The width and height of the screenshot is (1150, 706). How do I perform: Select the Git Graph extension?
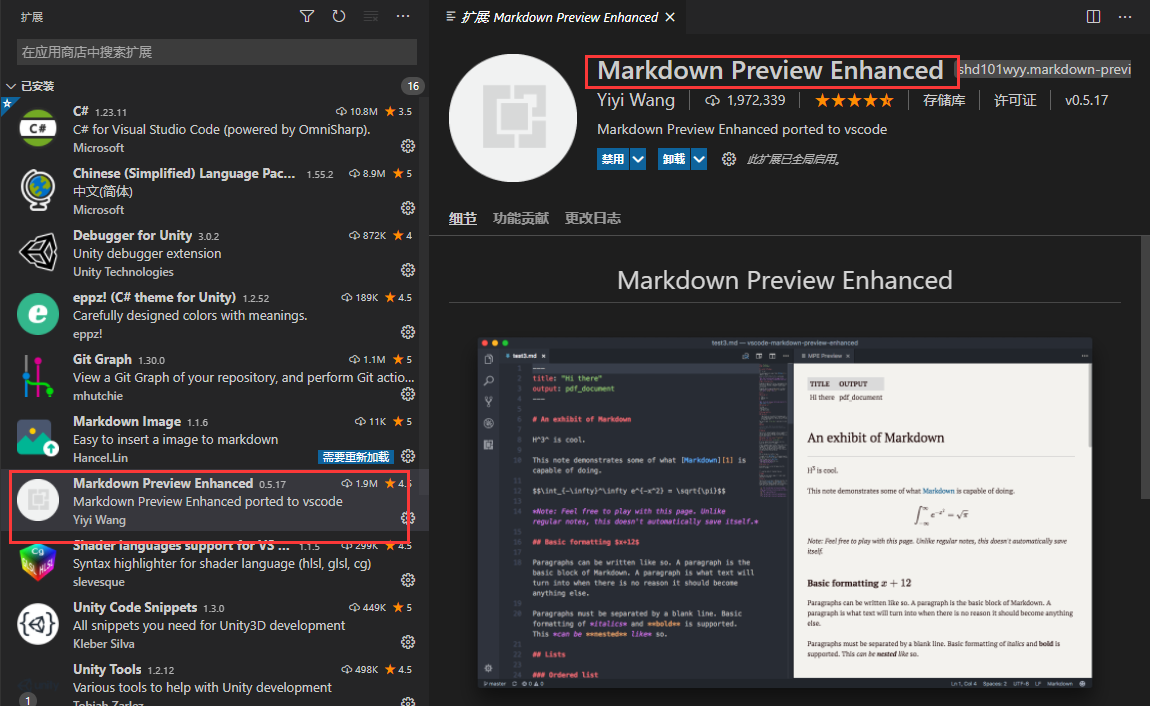coord(213,377)
